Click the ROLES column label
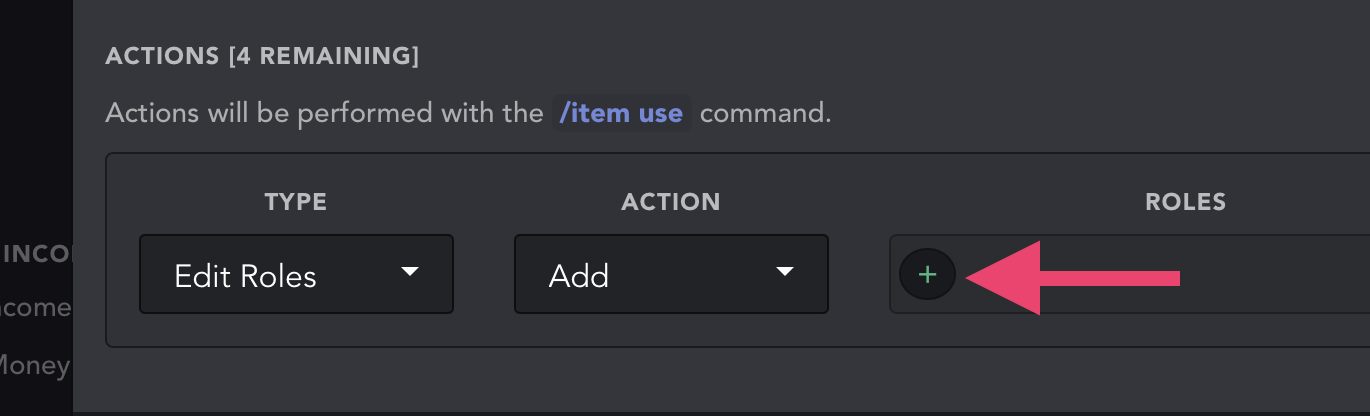The width and height of the screenshot is (1370, 416). 1185,202
